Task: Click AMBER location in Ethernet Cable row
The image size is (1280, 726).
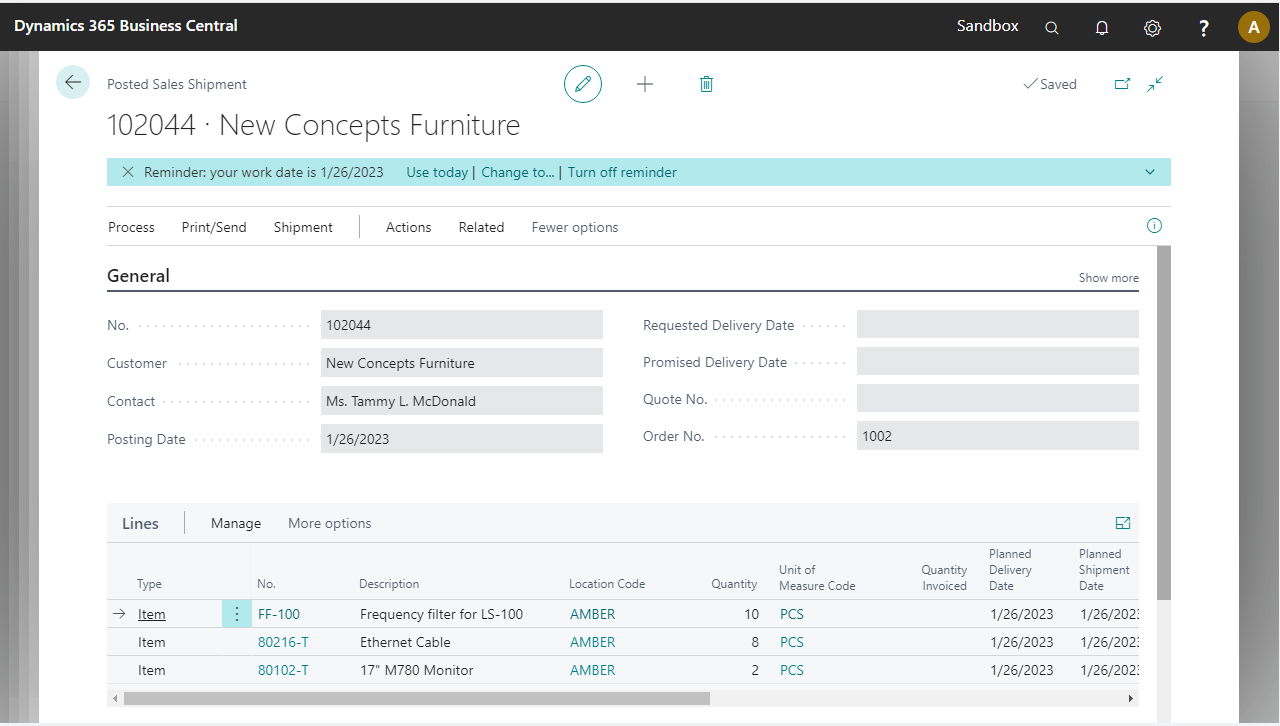Action: pyautogui.click(x=593, y=642)
